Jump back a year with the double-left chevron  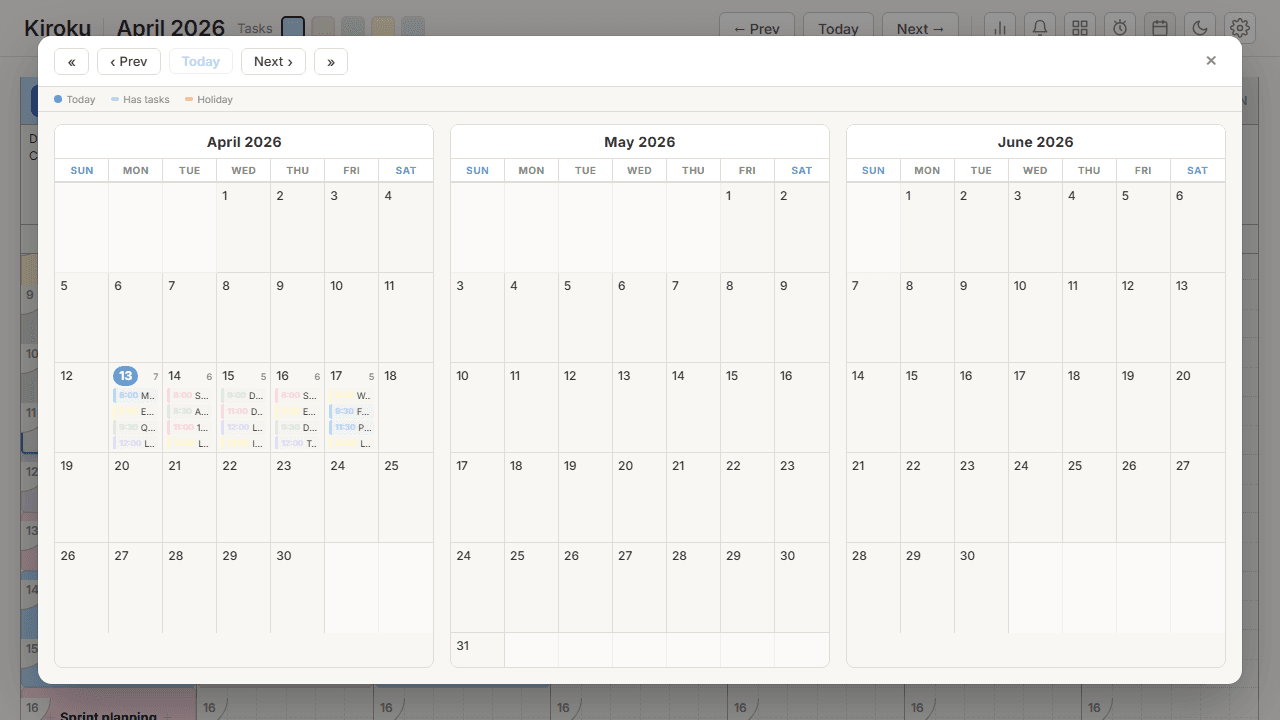(x=71, y=61)
